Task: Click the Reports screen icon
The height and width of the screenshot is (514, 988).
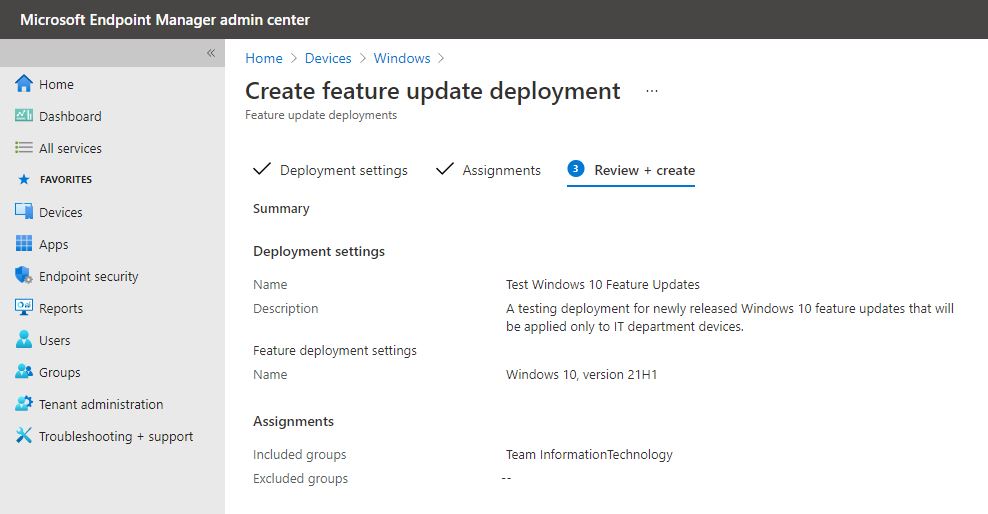Action: pos(24,307)
